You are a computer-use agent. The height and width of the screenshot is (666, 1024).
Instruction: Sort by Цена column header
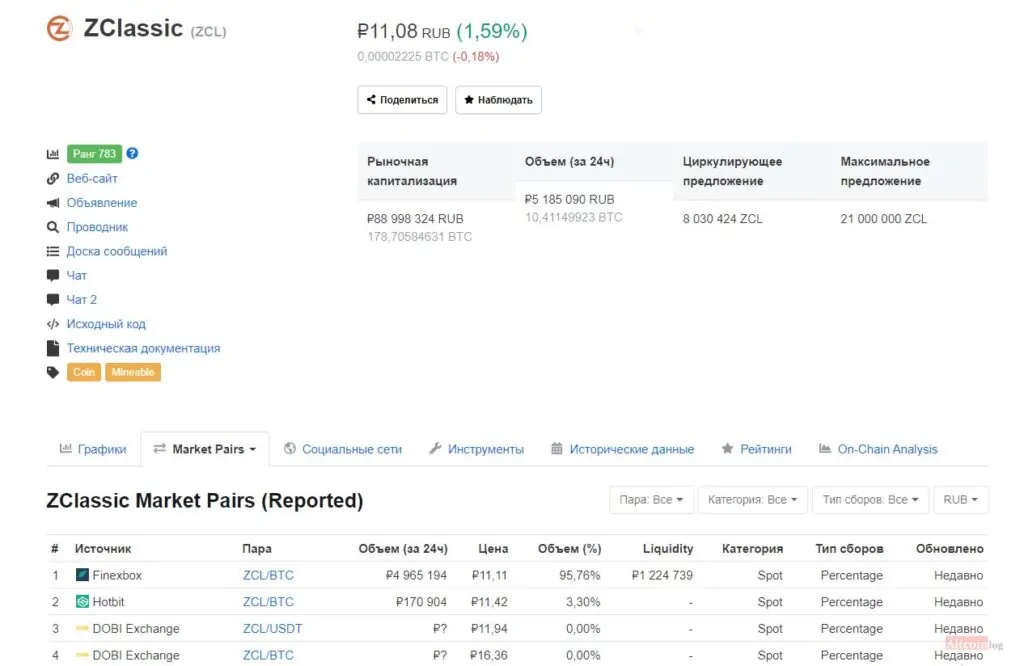(493, 548)
